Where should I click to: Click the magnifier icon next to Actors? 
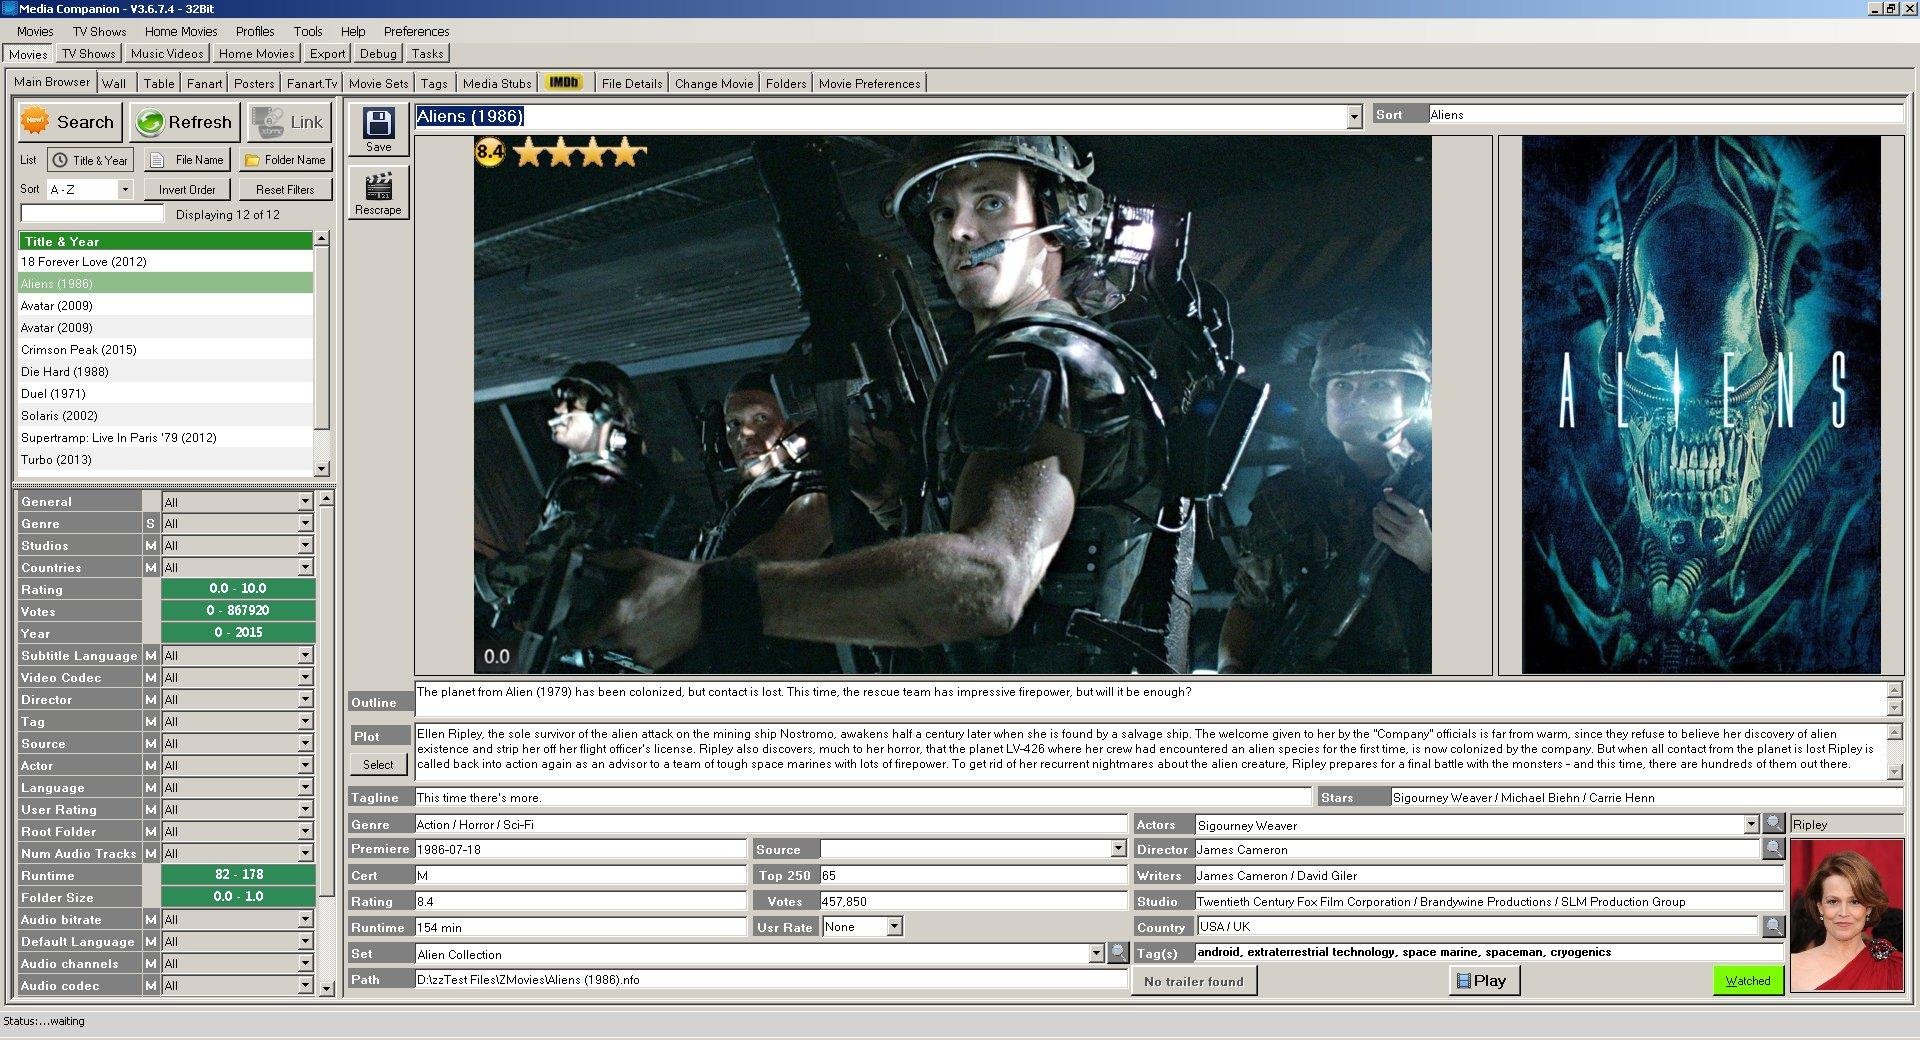coord(1773,823)
